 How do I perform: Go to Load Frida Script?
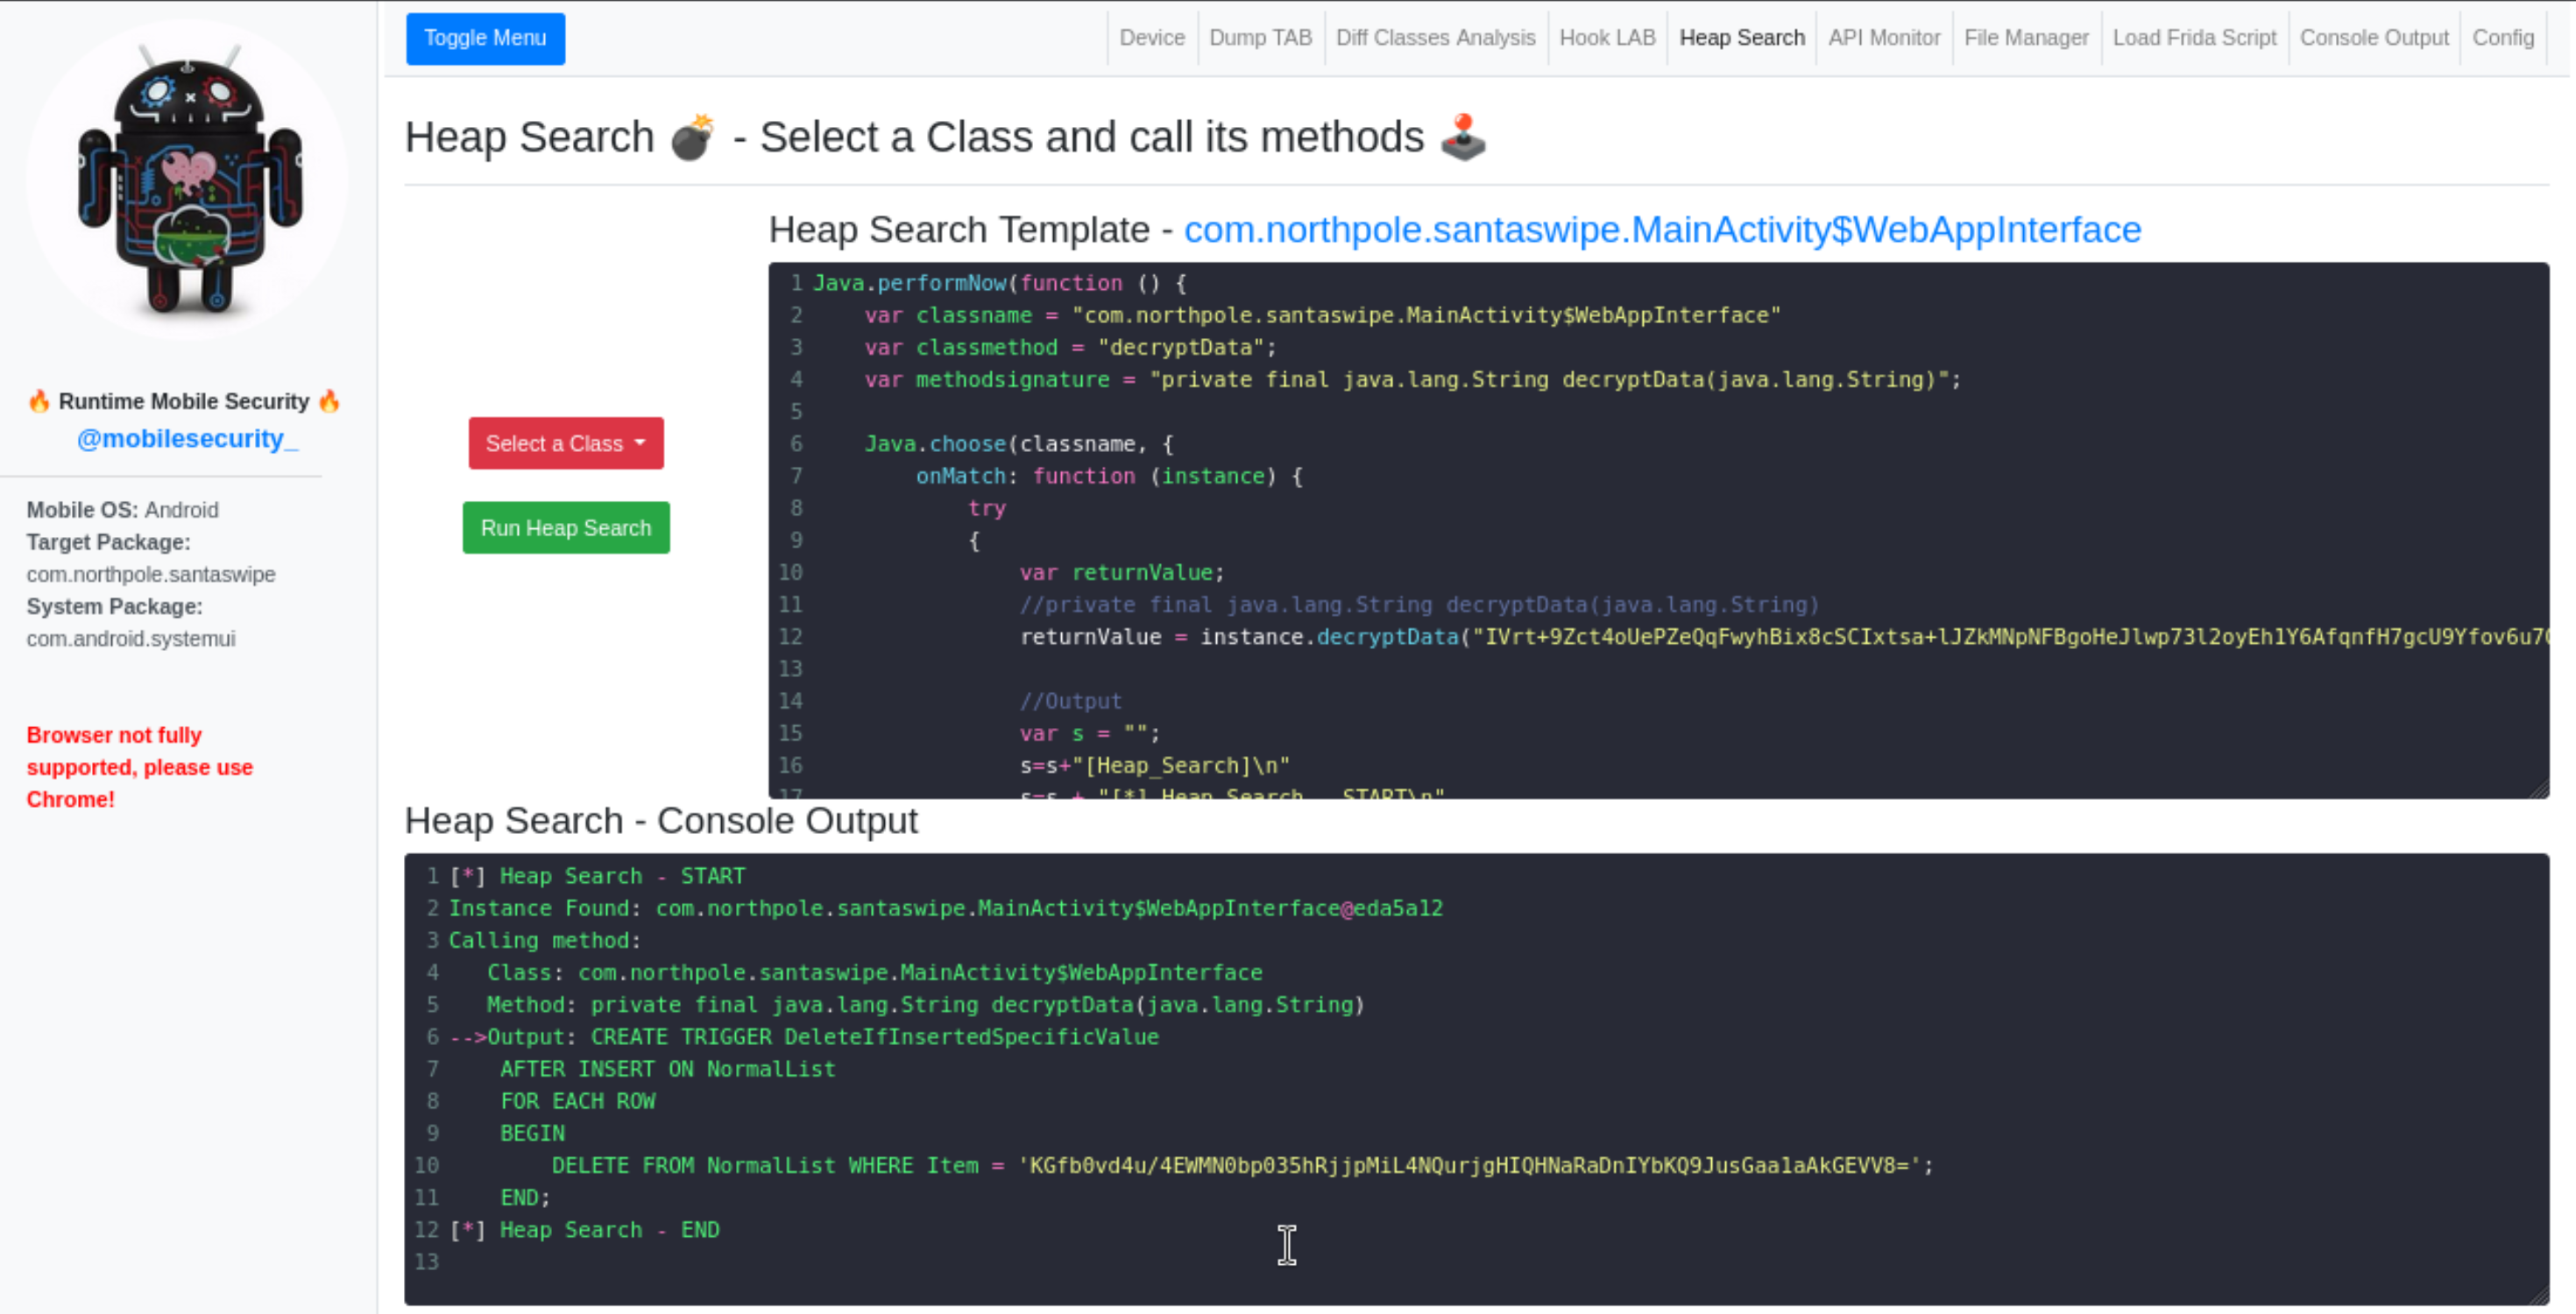pyautogui.click(x=2195, y=38)
